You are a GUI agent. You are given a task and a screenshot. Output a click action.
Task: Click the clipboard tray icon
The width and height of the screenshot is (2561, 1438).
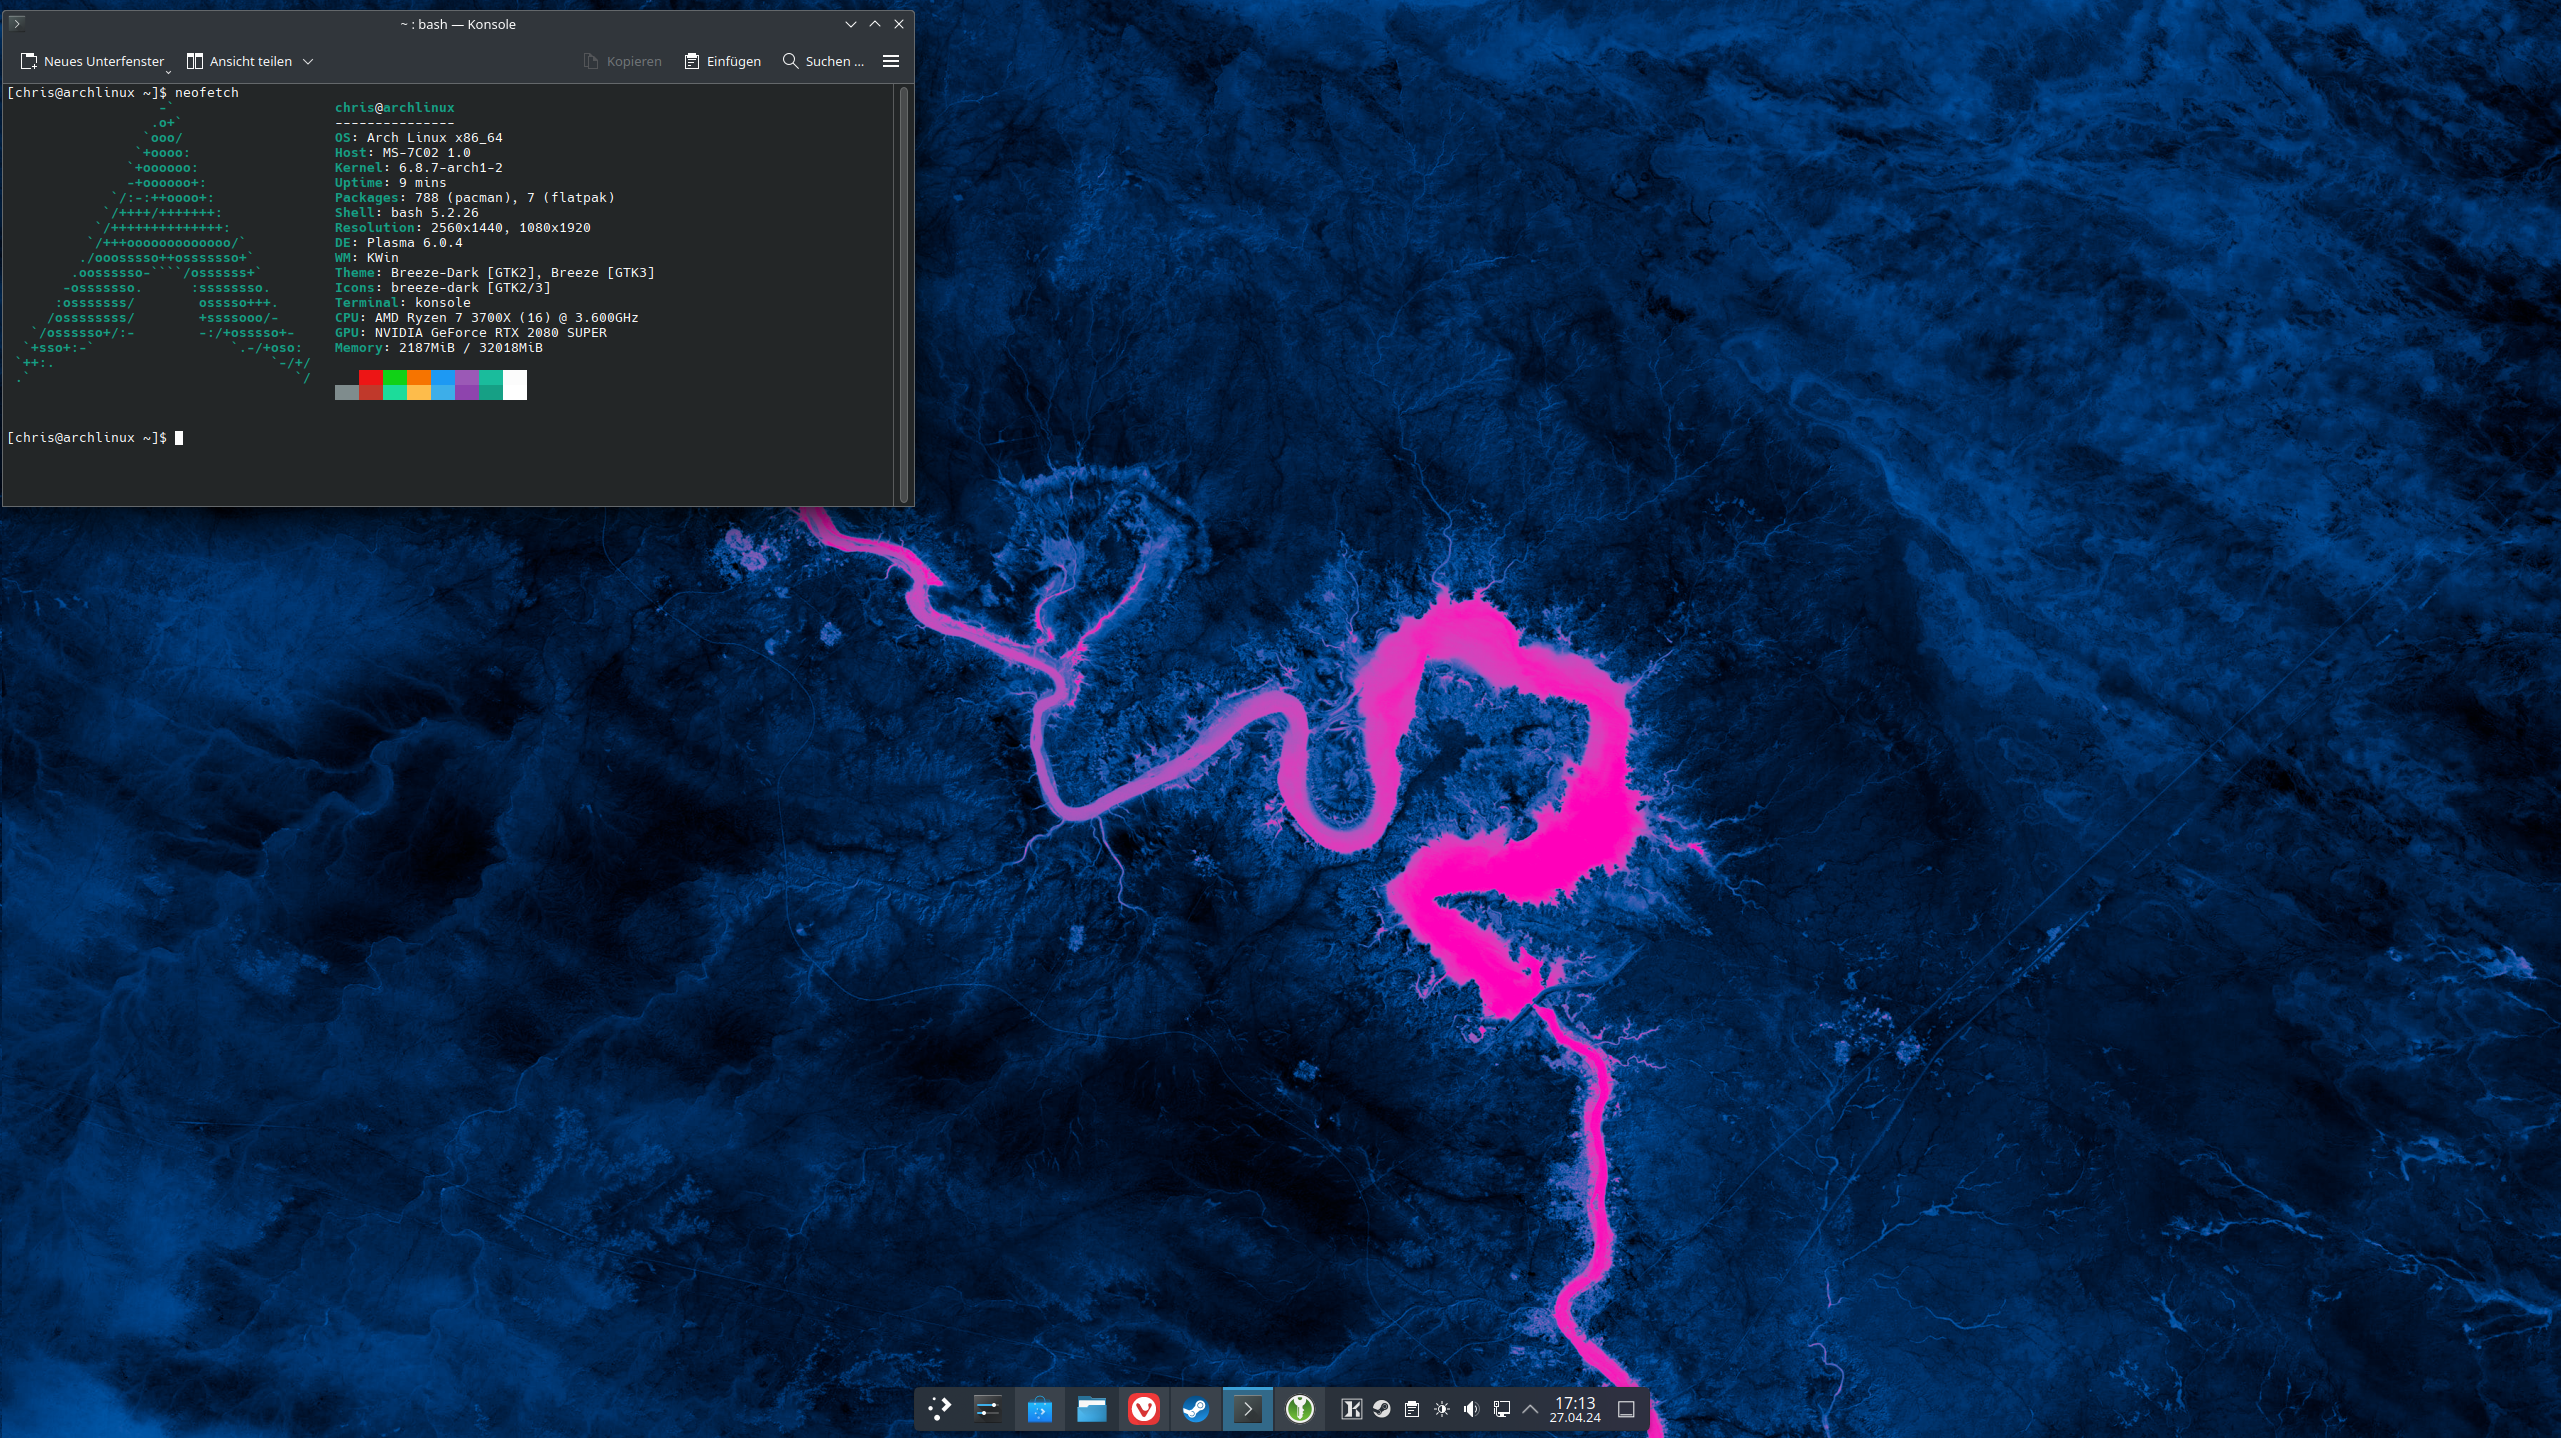(1411, 1409)
